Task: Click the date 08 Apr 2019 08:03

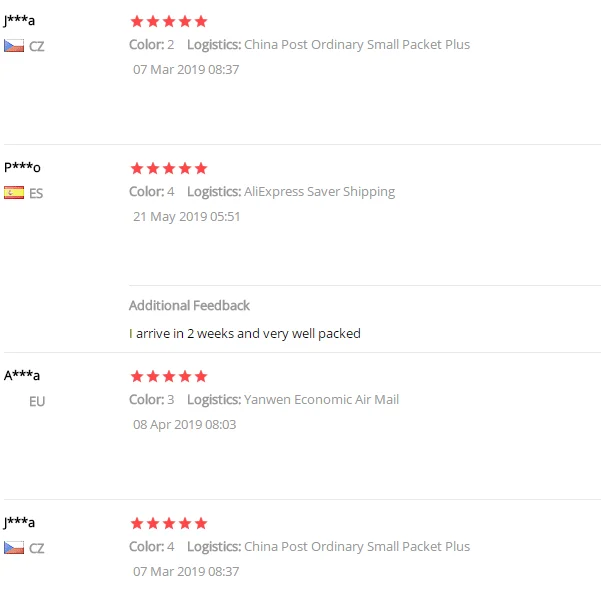Action: click(185, 425)
